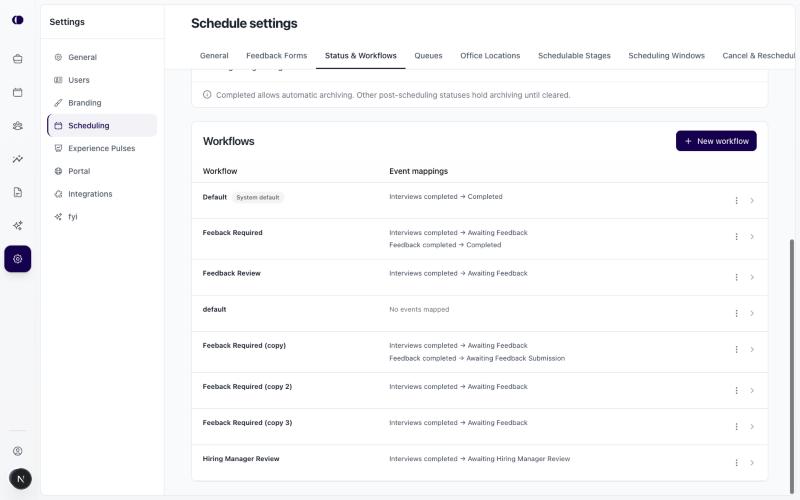The height and width of the screenshot is (500, 800).
Task: Click the app logo icon at top of sidebar
Action: point(18,20)
